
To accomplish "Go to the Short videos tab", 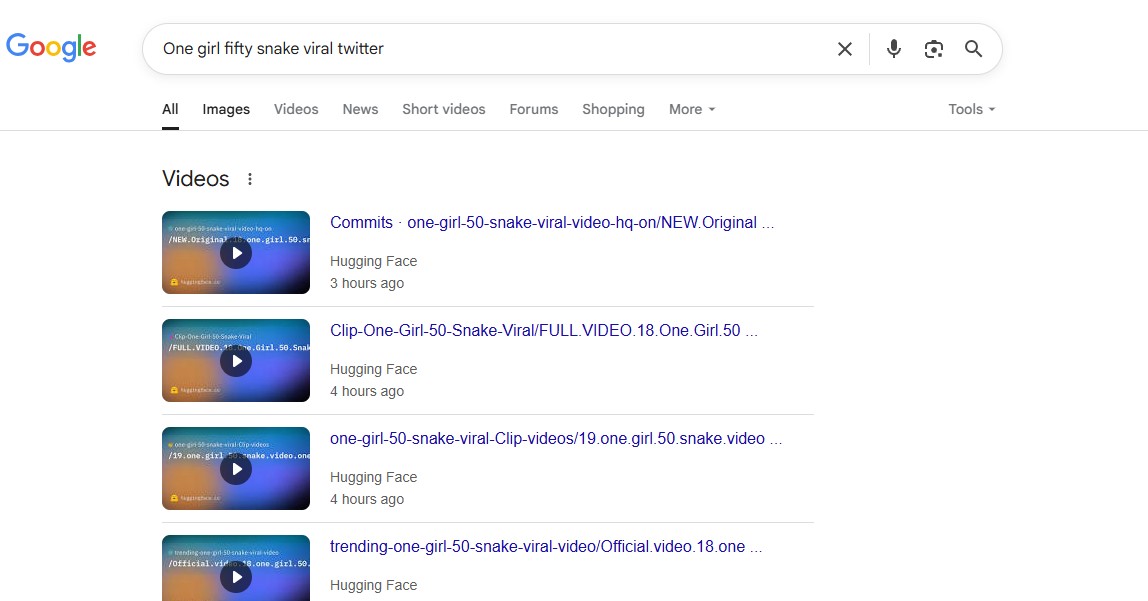I will (443, 109).
